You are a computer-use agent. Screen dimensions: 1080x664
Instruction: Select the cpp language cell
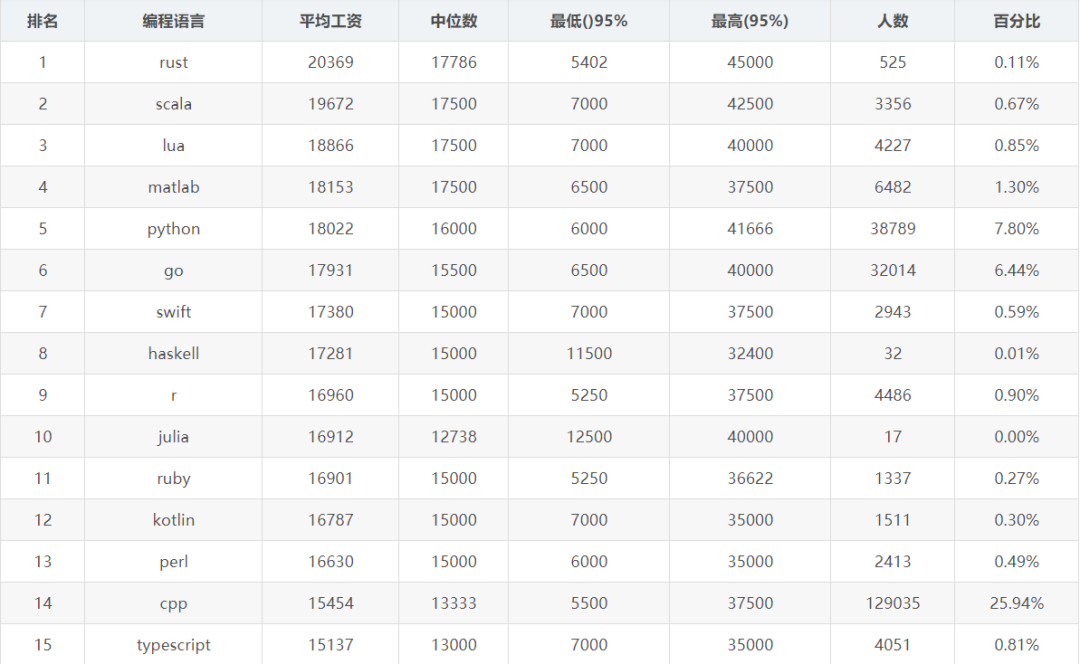(x=174, y=604)
